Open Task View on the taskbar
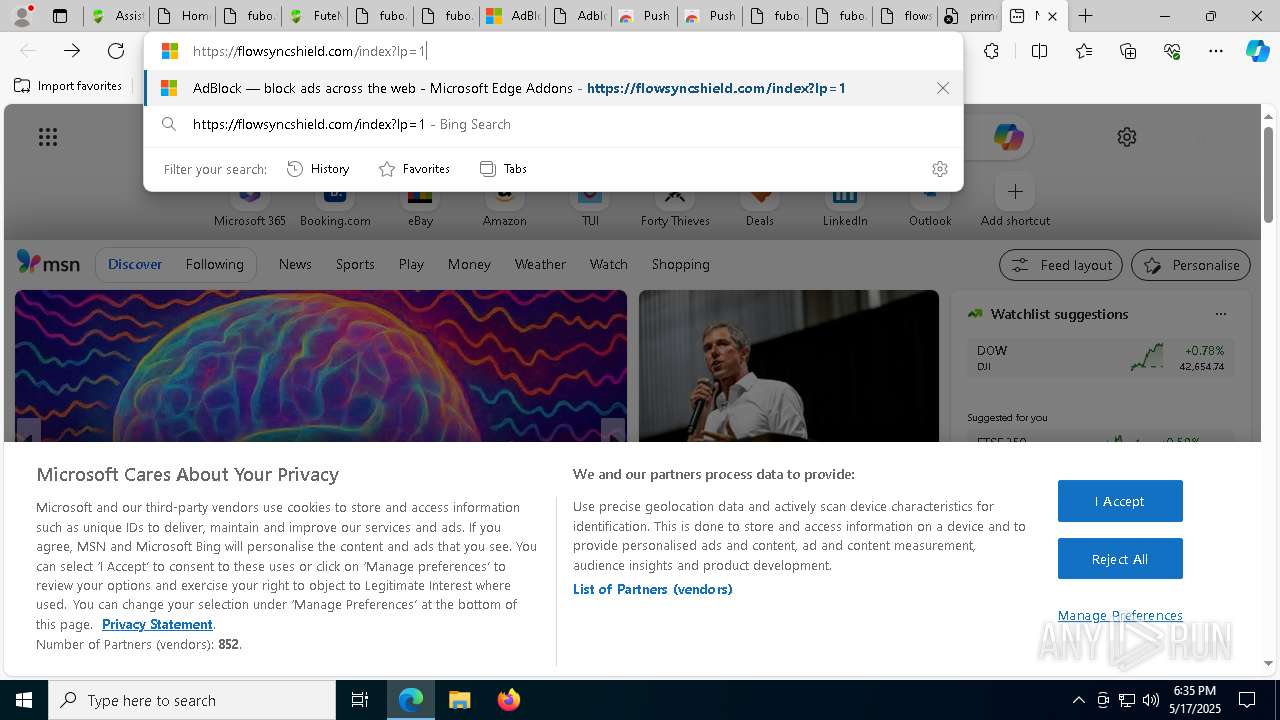 [x=360, y=700]
